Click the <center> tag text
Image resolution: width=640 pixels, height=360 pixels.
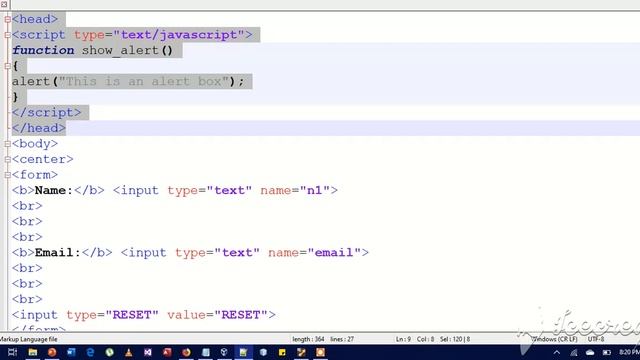click(42, 159)
